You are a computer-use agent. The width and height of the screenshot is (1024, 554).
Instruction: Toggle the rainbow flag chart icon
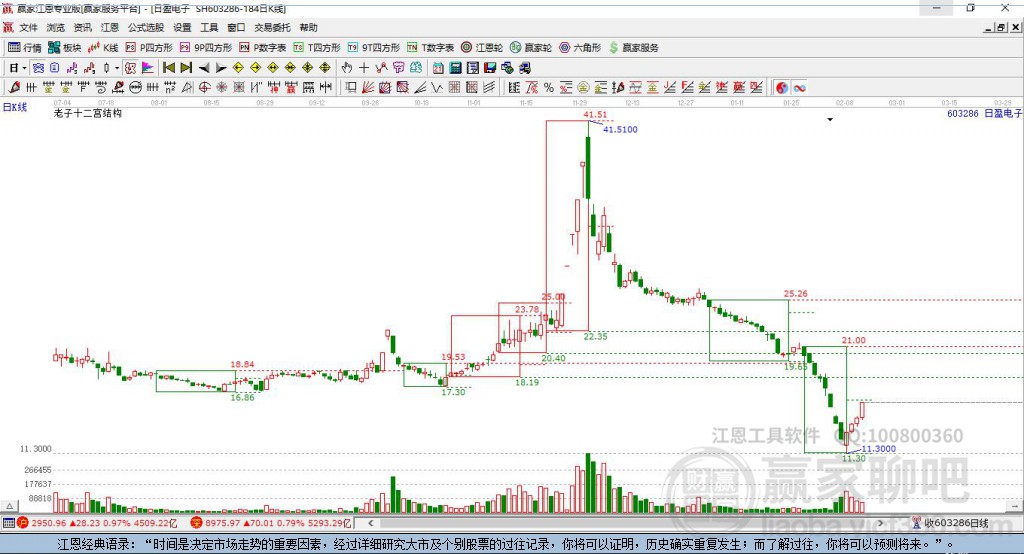coord(148,68)
